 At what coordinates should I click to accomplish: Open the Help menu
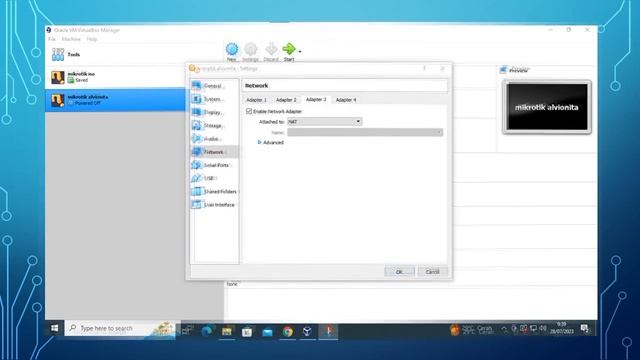pos(92,39)
